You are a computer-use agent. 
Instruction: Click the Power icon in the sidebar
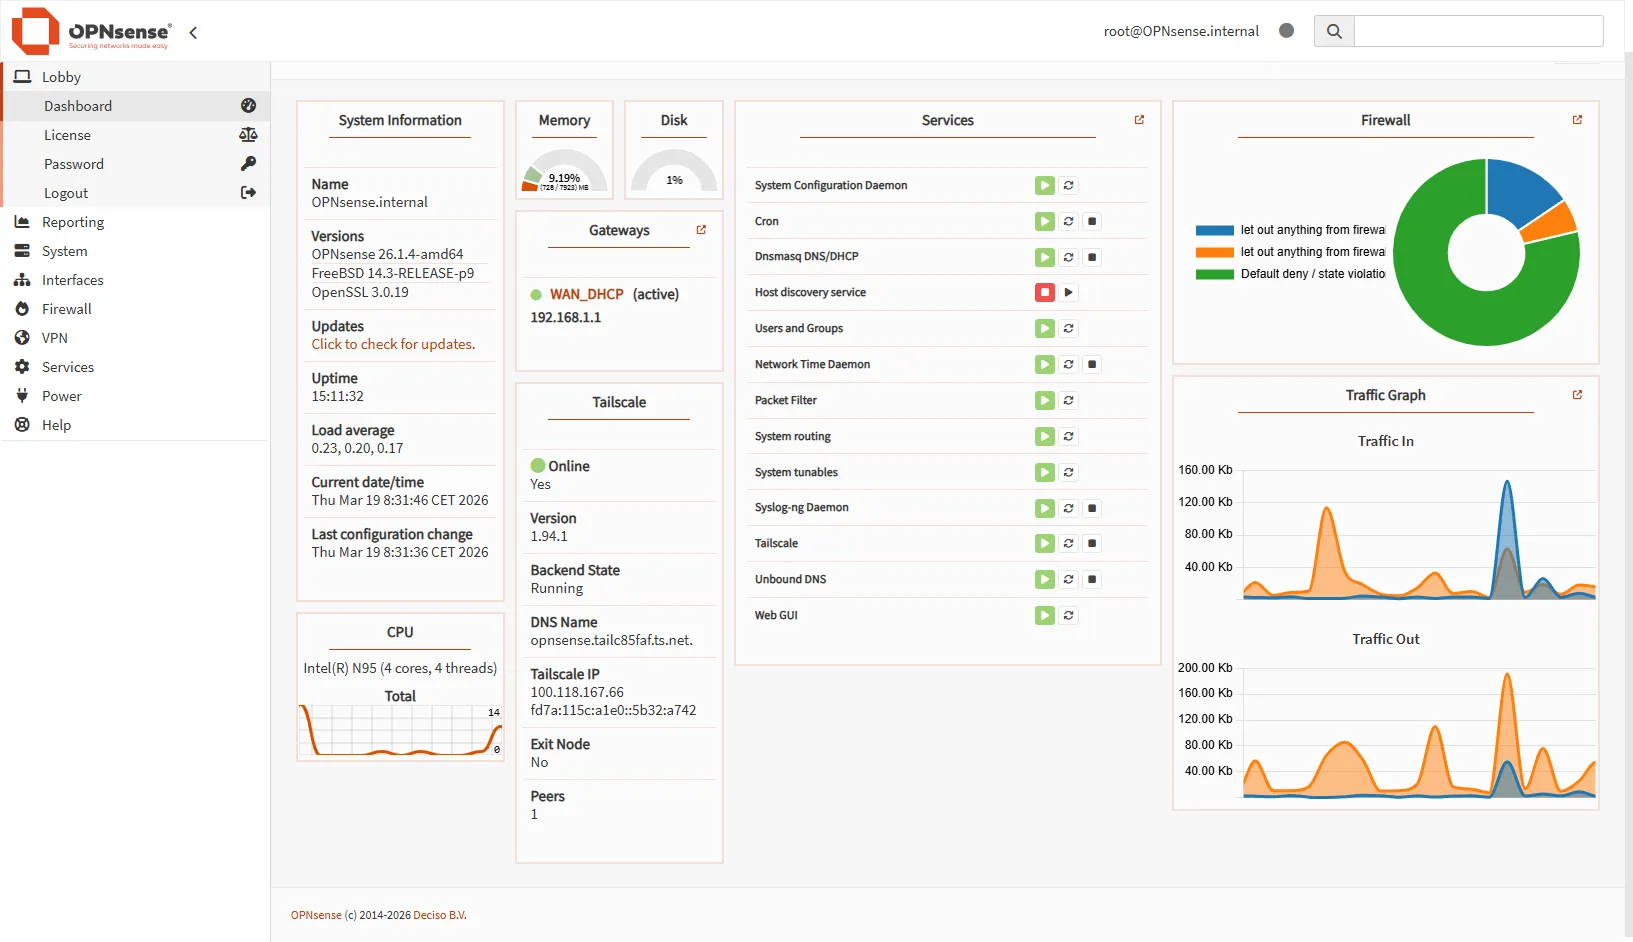[x=21, y=396]
